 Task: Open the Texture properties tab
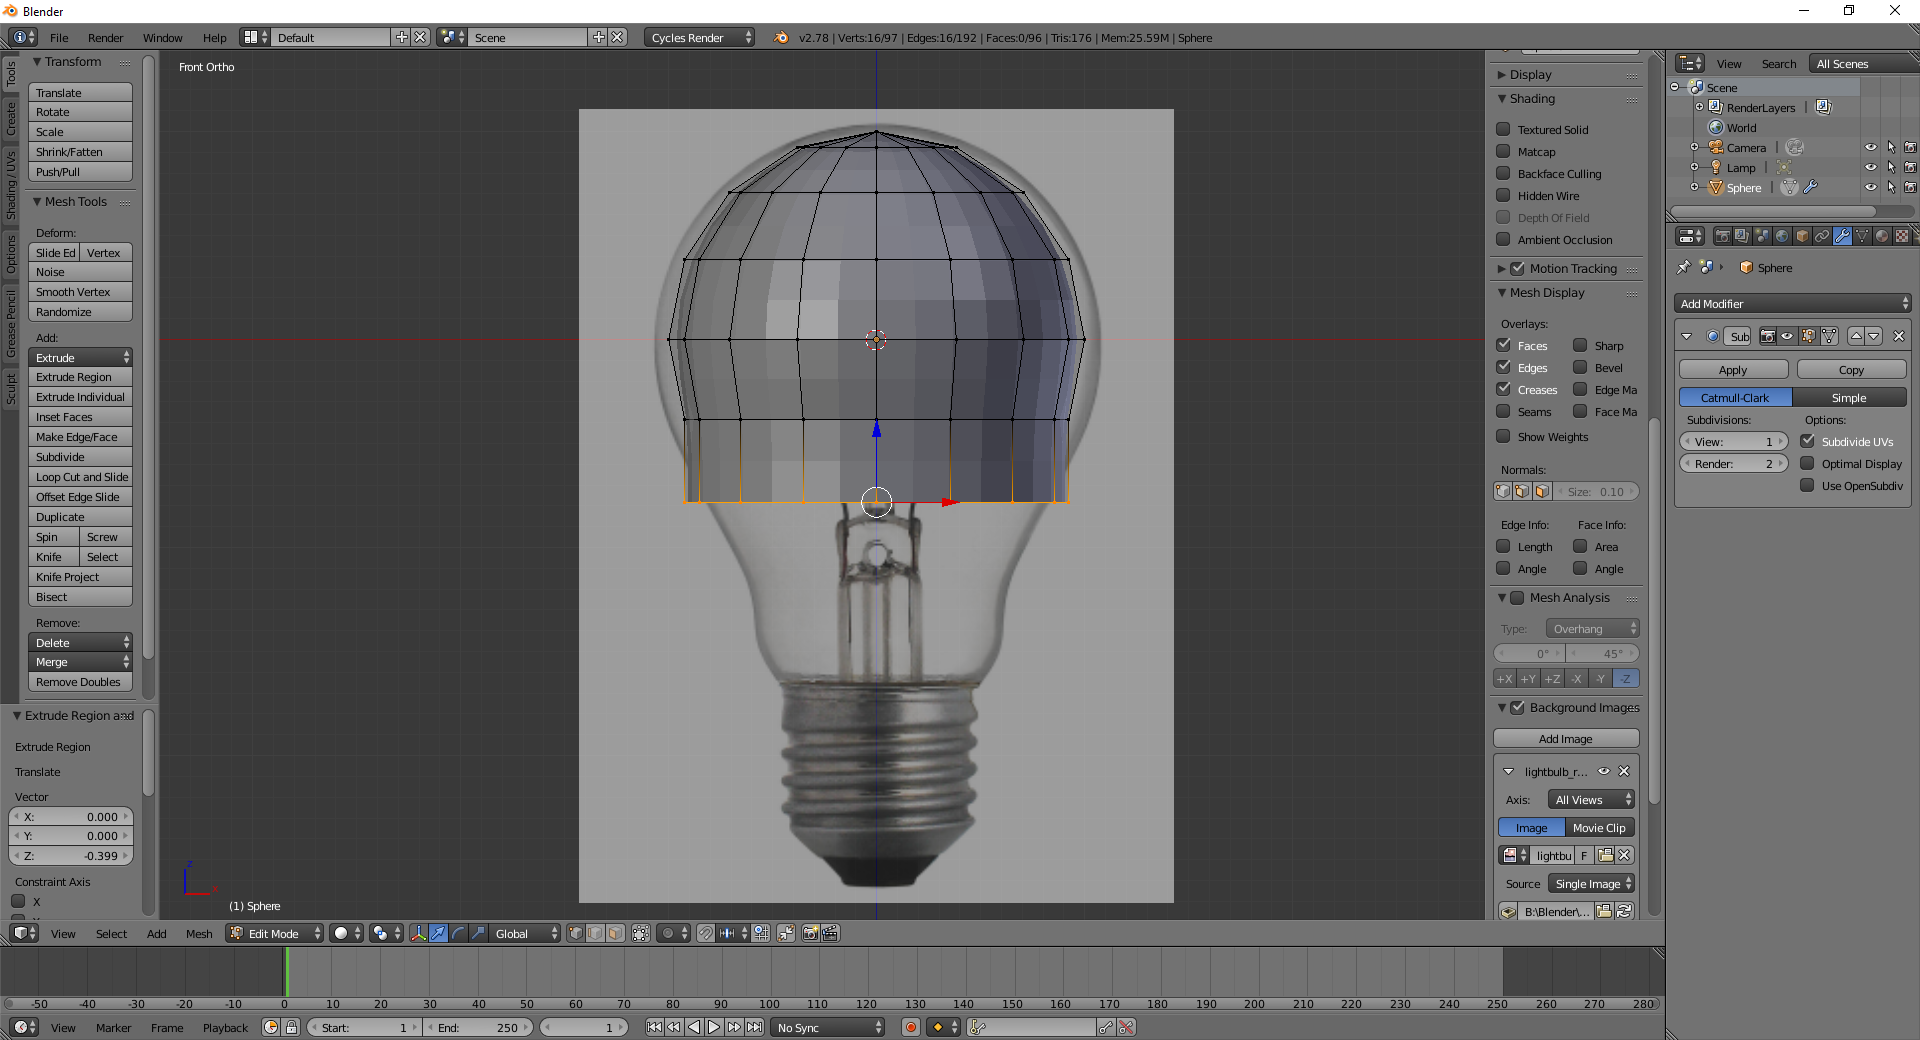pyautogui.click(x=1900, y=237)
